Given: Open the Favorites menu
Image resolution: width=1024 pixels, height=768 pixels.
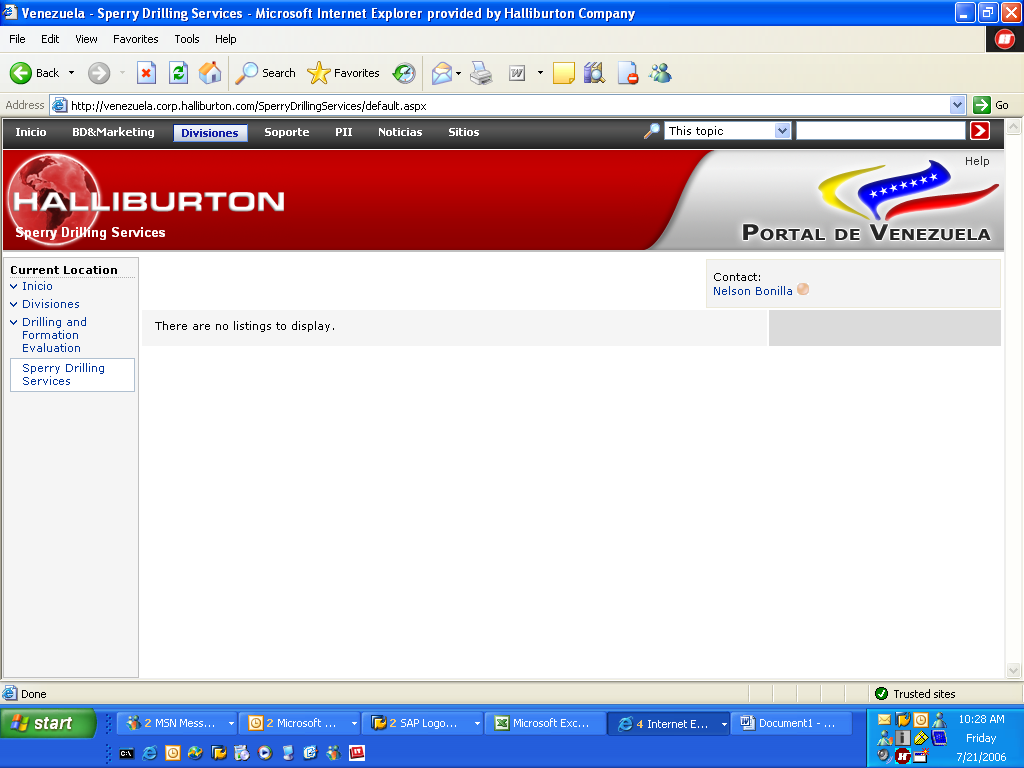Looking at the screenshot, I should coord(135,39).
